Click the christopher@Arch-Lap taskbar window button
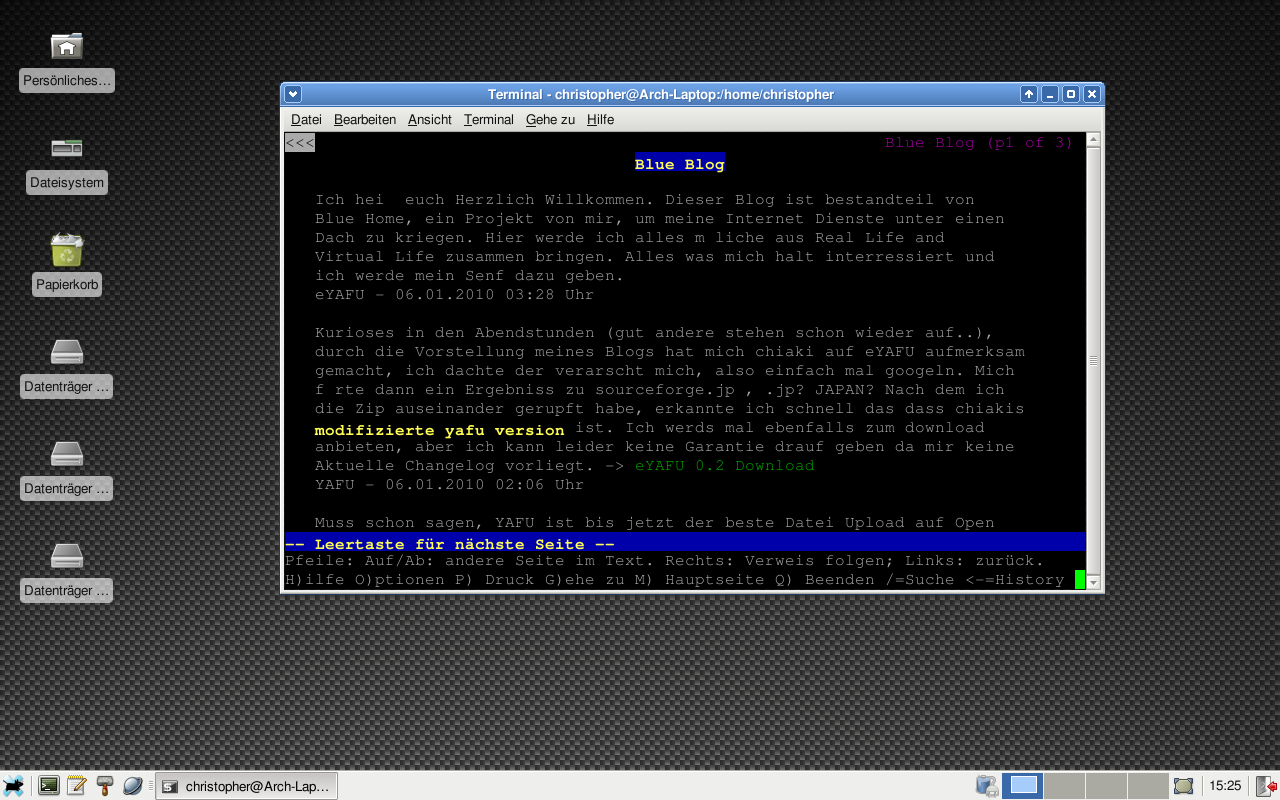 247,786
